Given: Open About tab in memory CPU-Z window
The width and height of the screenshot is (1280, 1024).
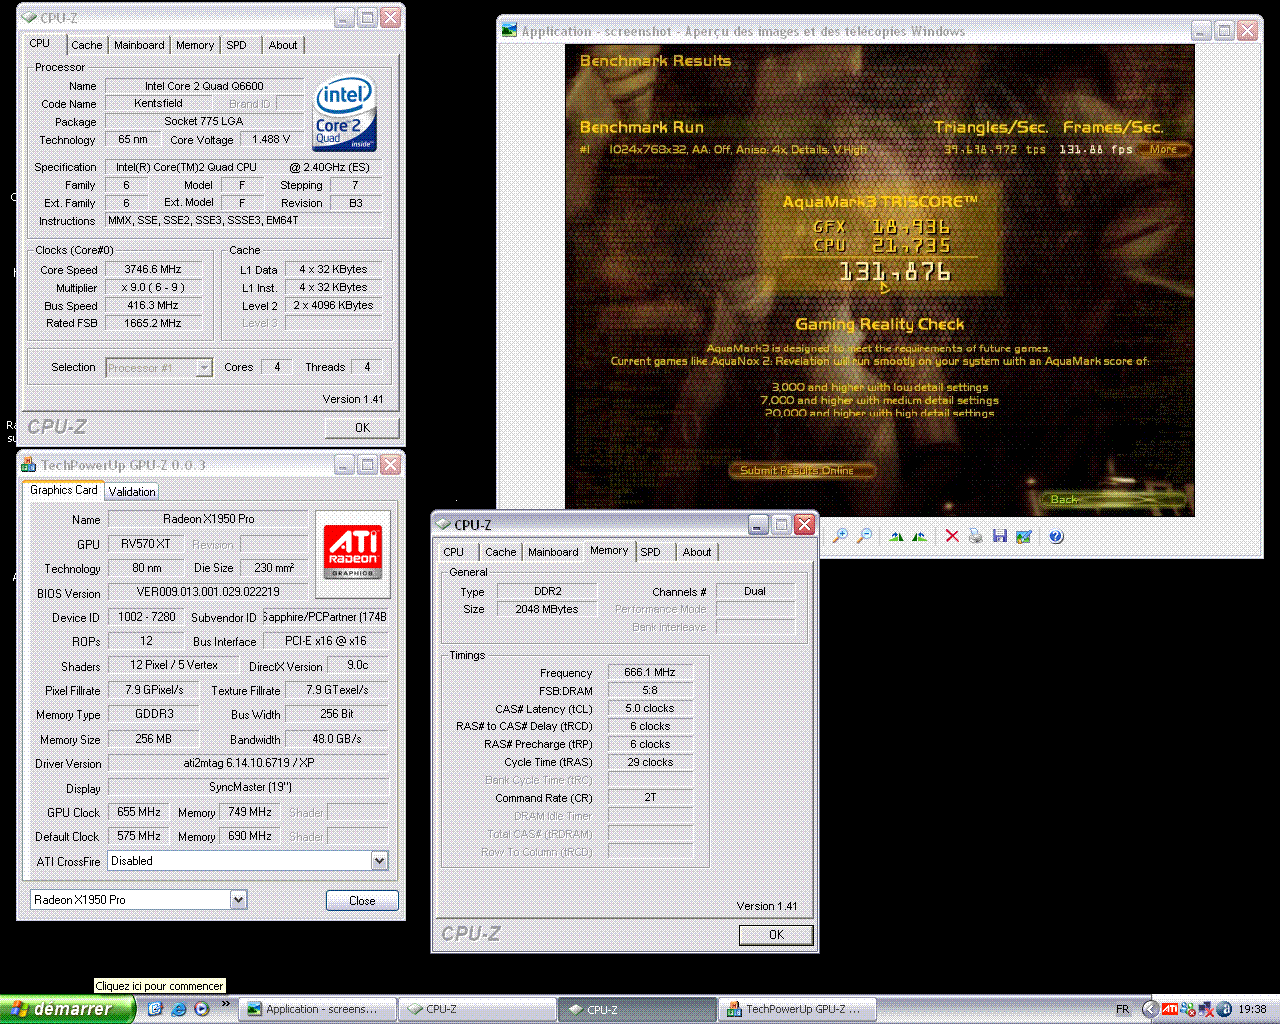Looking at the screenshot, I should (697, 552).
